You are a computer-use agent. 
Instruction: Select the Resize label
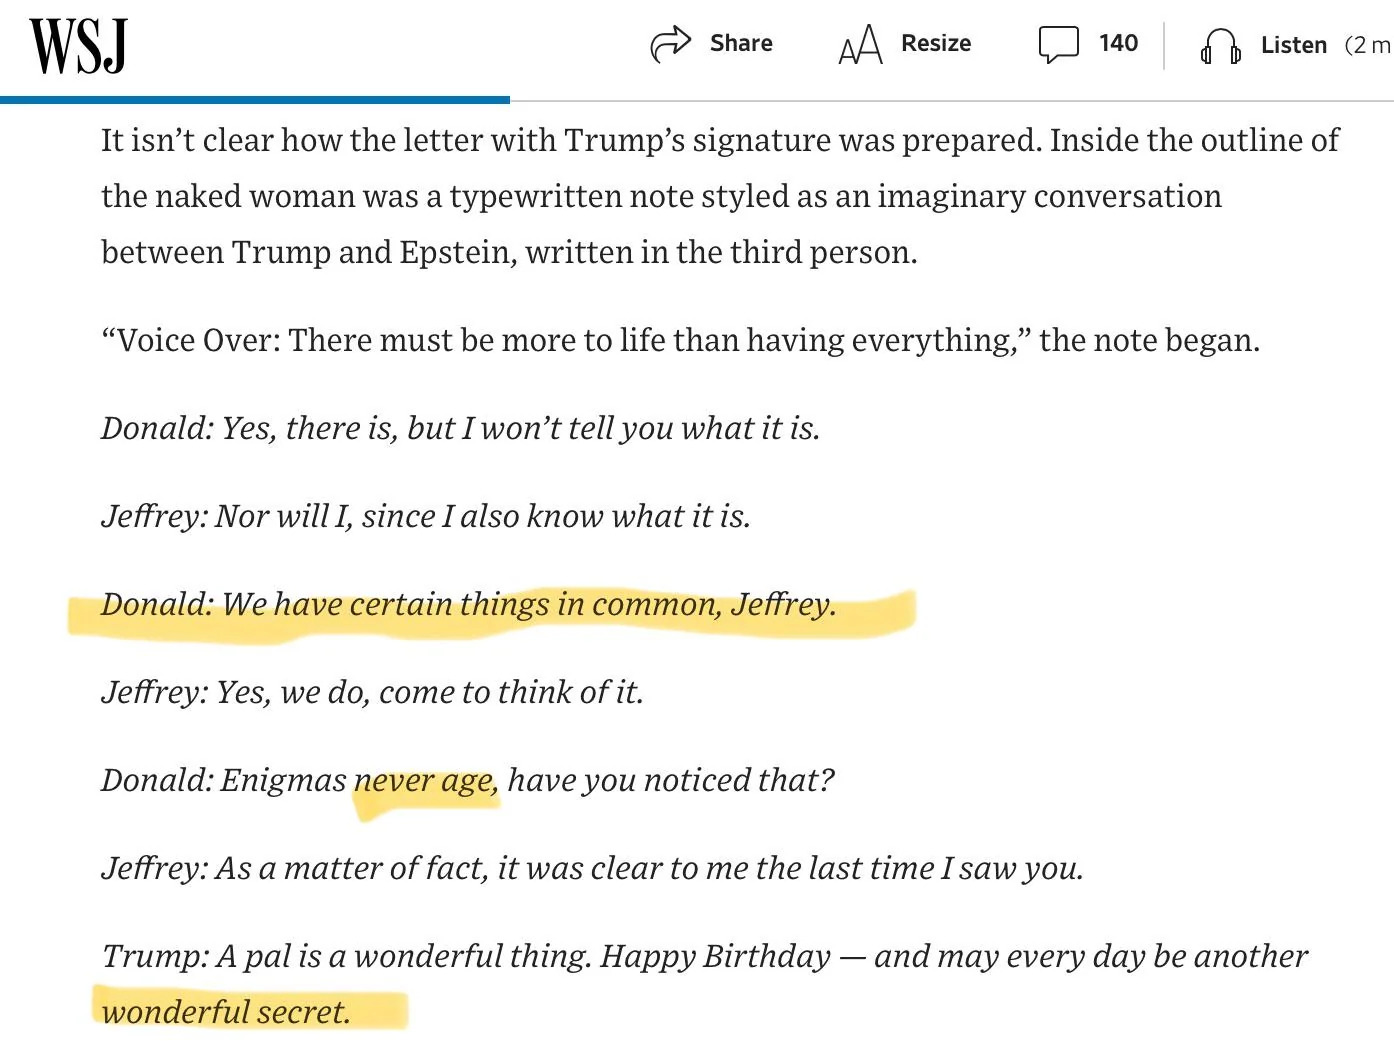(x=936, y=43)
